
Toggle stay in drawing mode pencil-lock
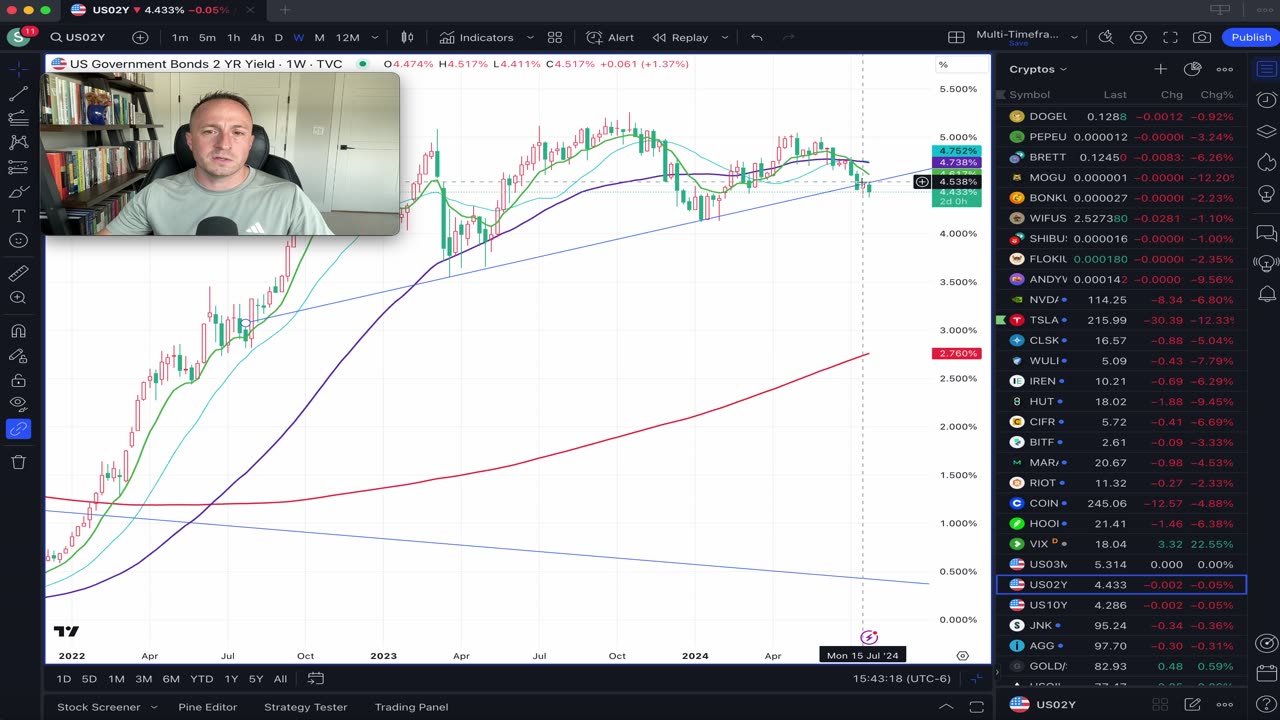click(x=18, y=355)
